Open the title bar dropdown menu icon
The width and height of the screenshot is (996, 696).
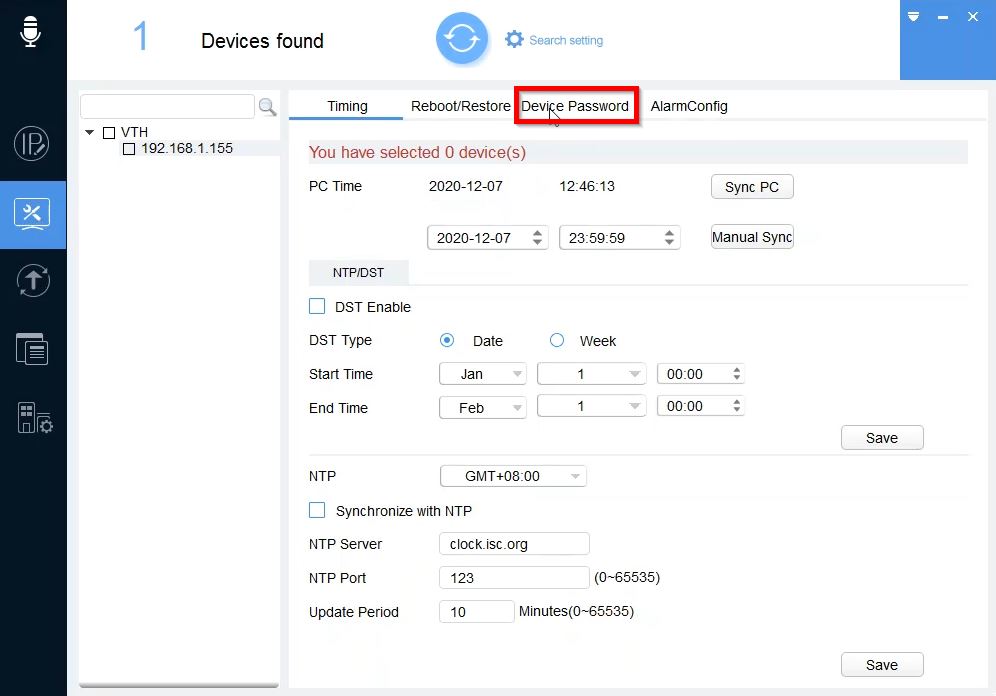click(913, 17)
